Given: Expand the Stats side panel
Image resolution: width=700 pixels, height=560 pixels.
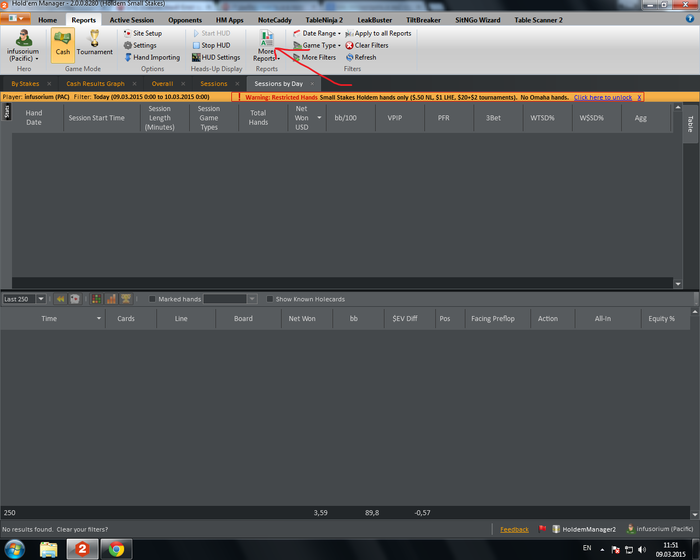Looking at the screenshot, I should pos(7,111).
